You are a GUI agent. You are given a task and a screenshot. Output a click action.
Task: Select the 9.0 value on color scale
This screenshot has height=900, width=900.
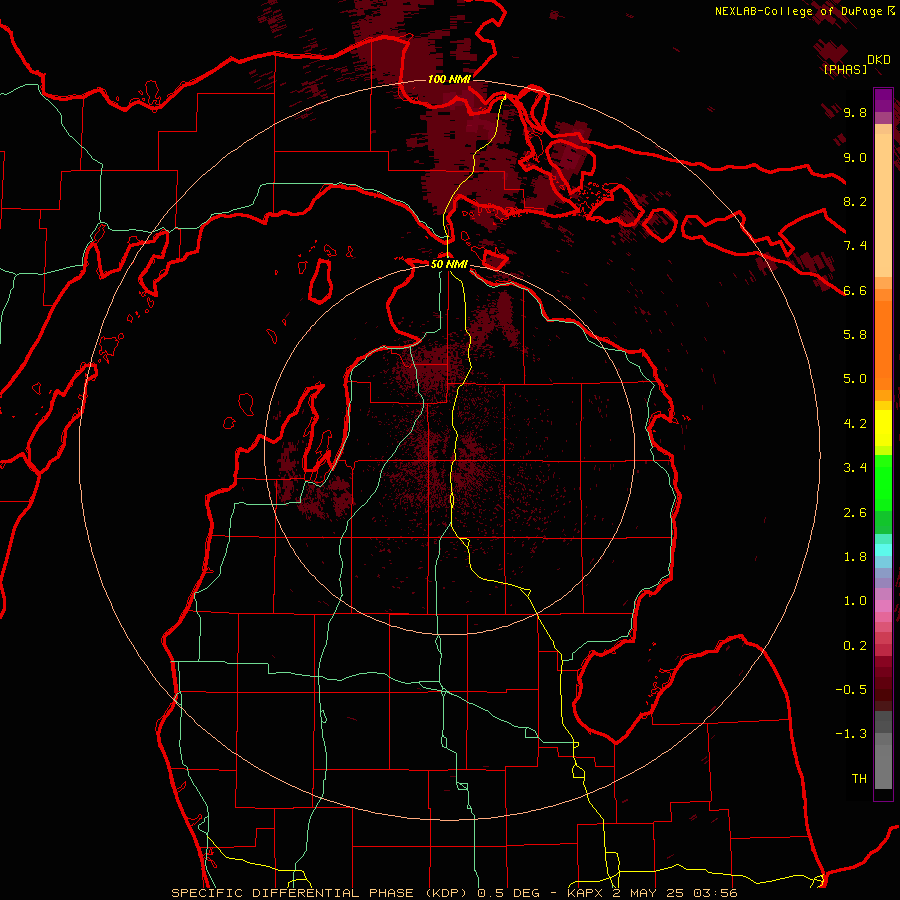(855, 157)
